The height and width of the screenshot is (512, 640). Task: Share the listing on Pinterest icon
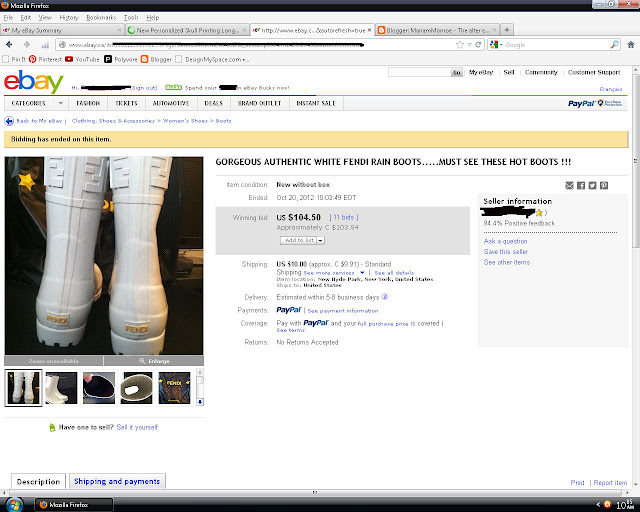tap(604, 186)
